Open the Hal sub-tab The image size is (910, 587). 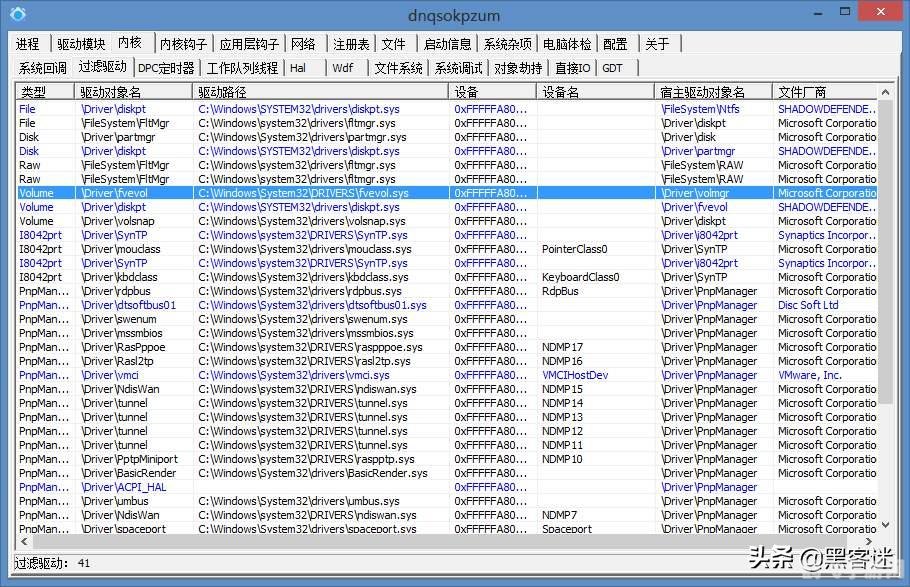pyautogui.click(x=298, y=68)
